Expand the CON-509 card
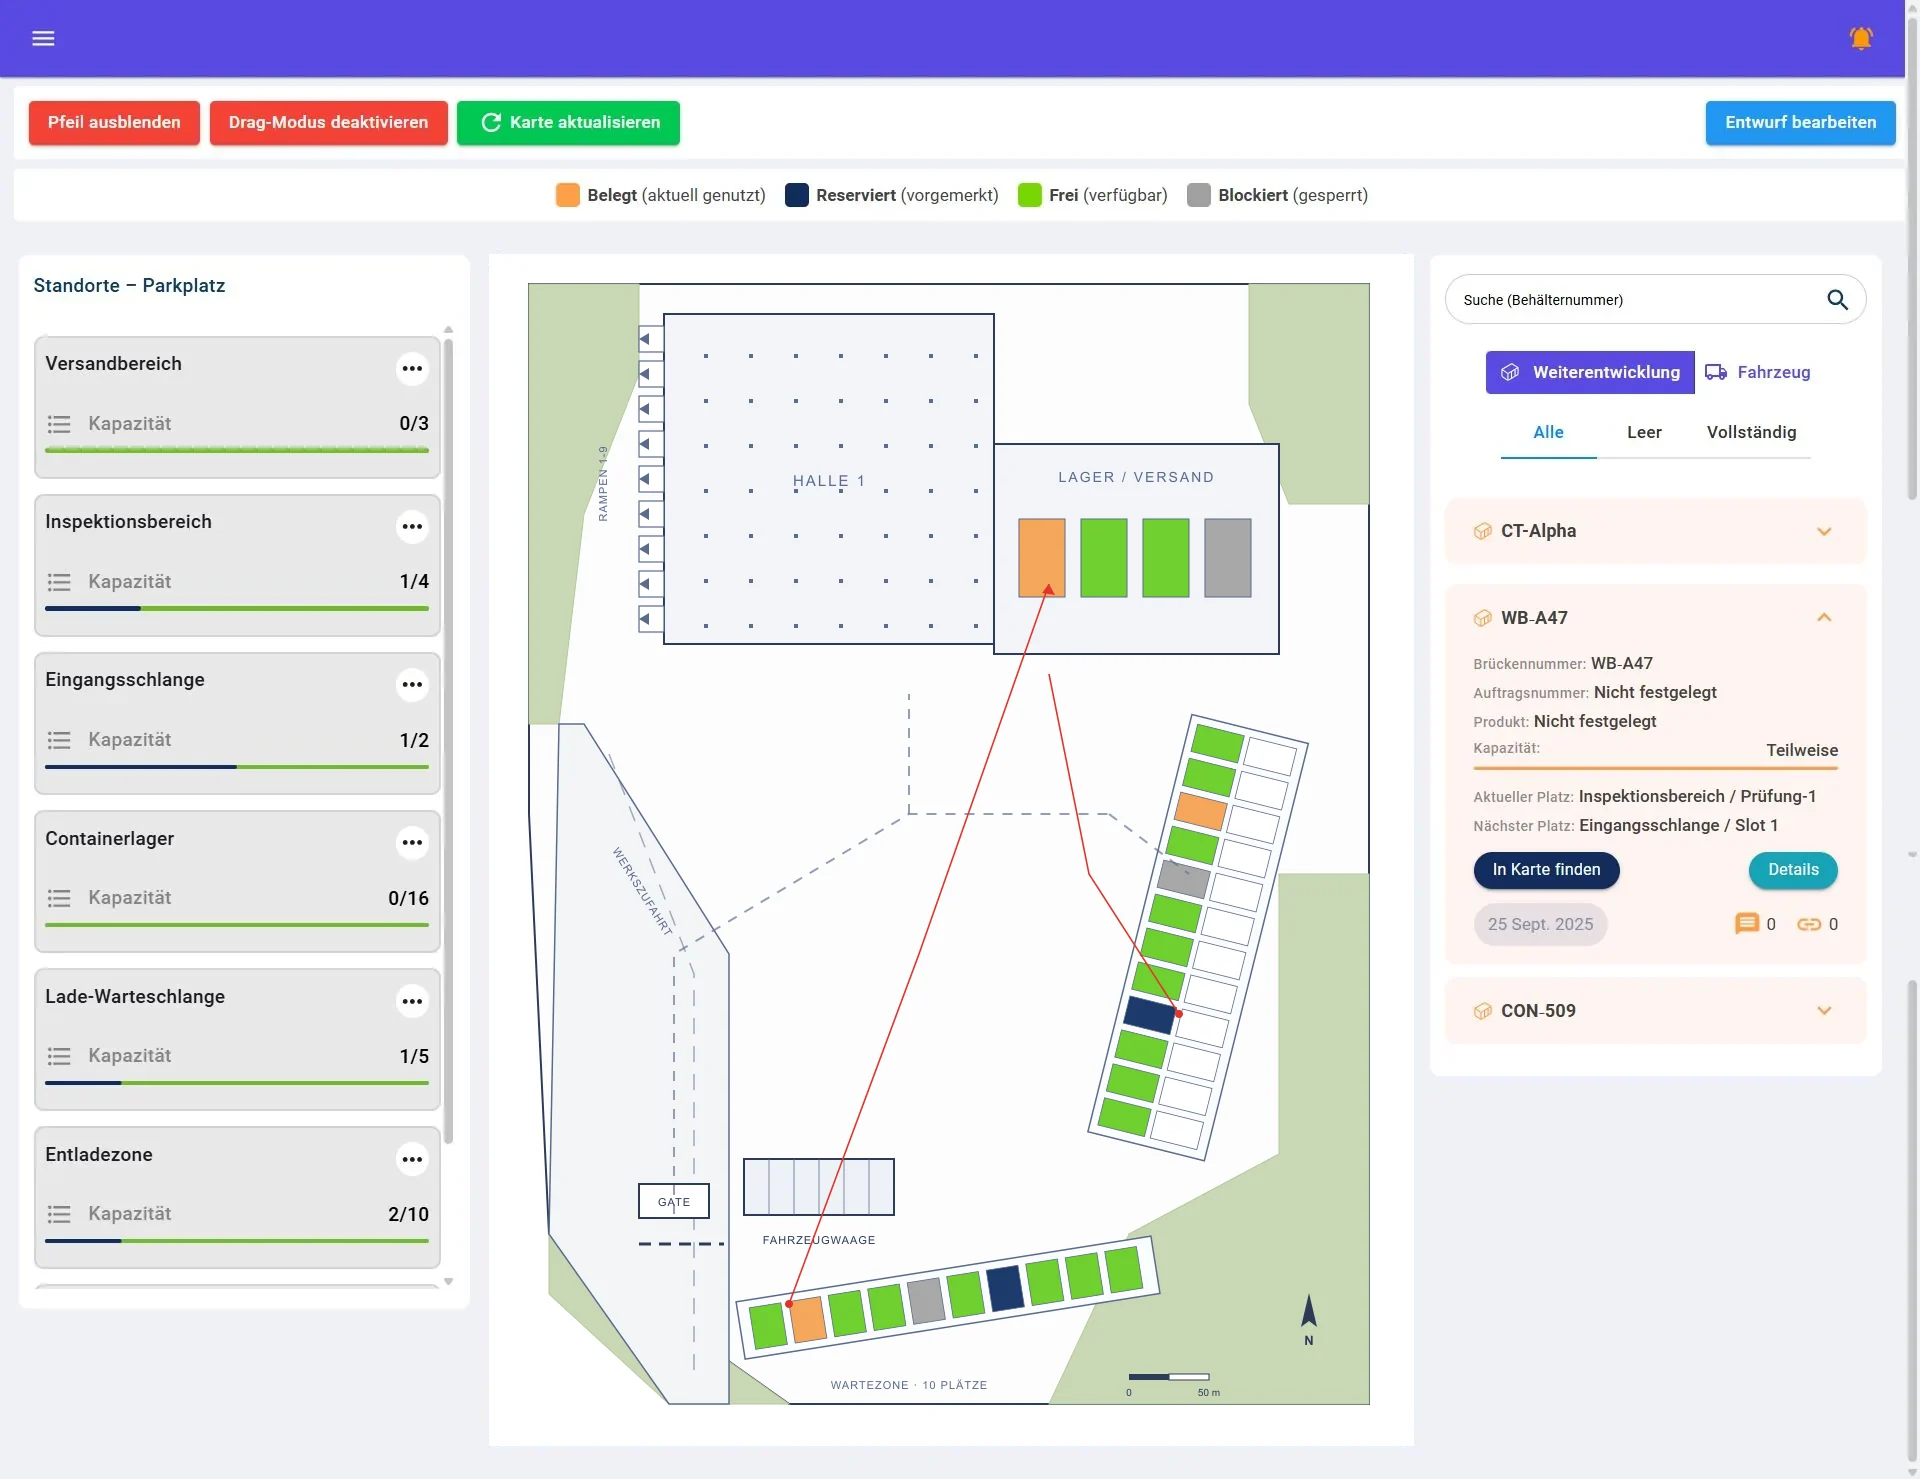 coord(1824,1011)
